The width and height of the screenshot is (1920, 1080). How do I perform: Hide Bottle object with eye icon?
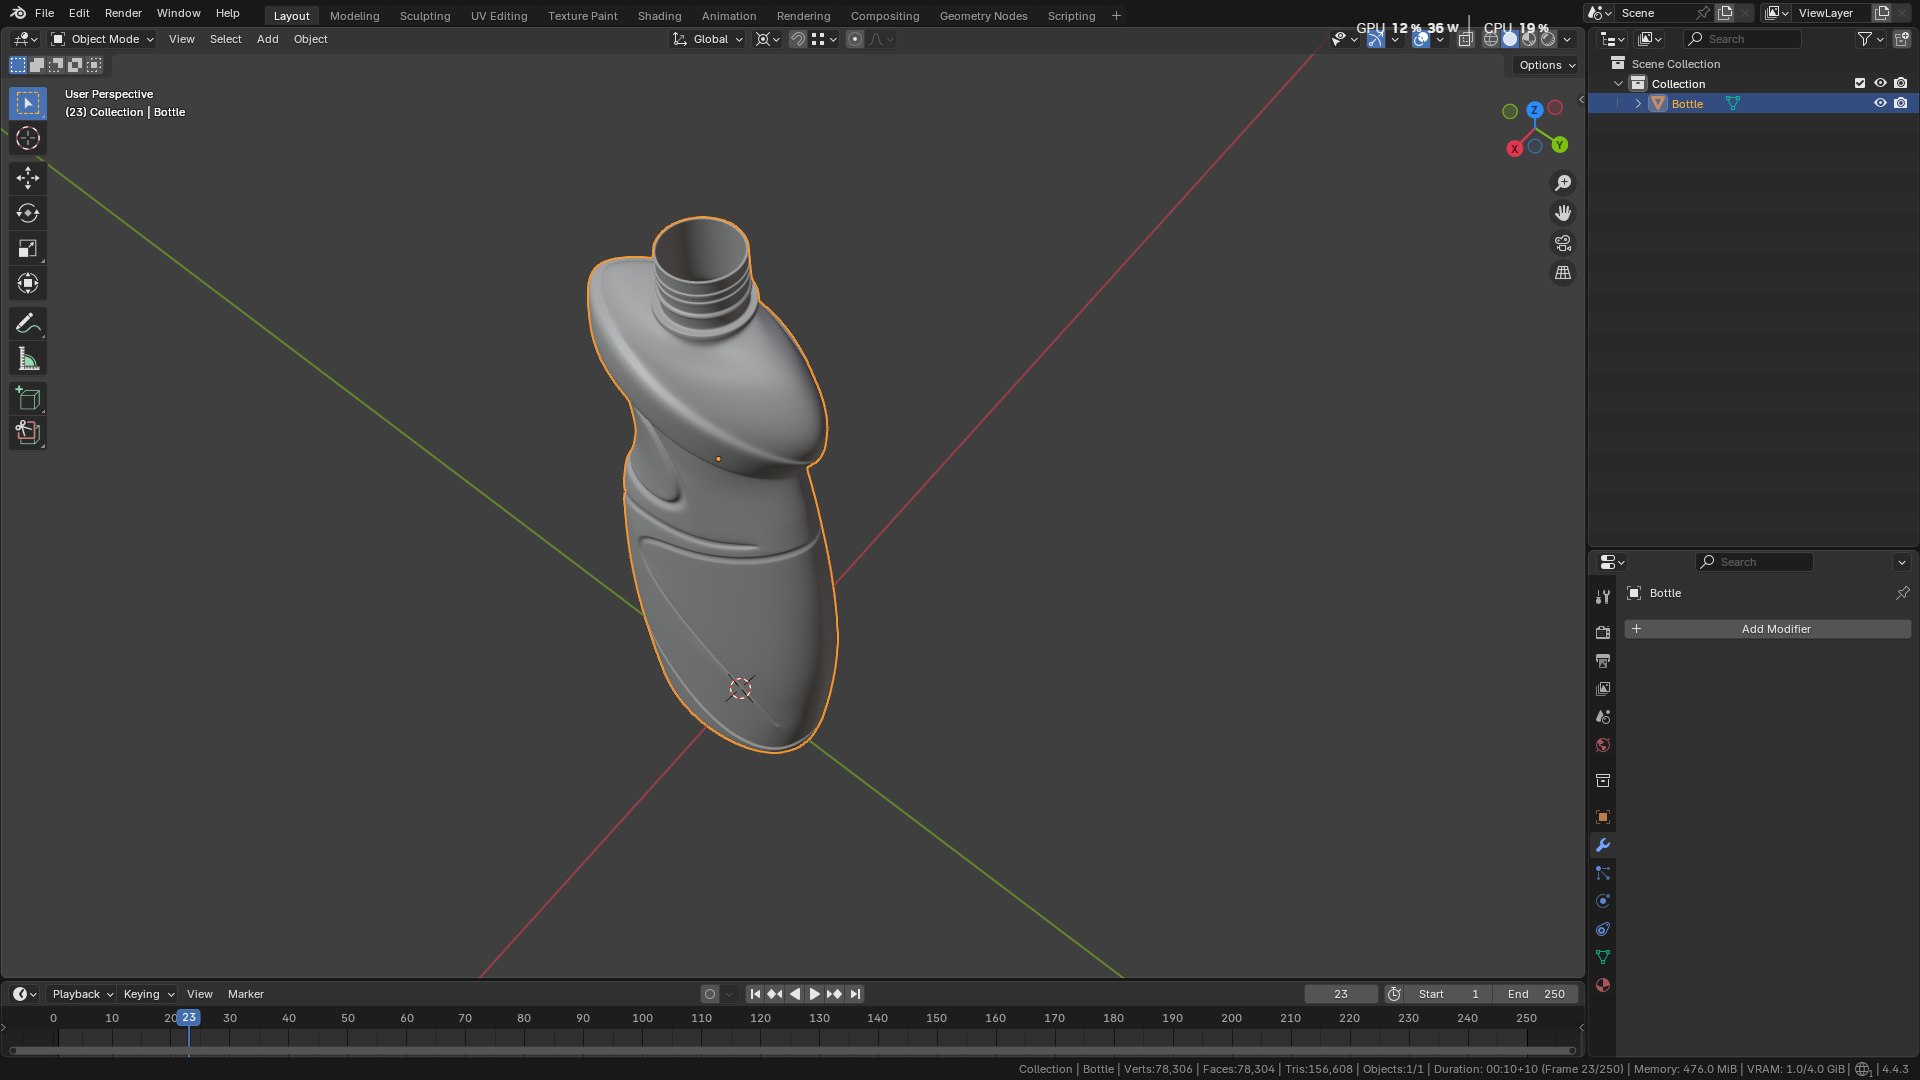pos(1880,103)
